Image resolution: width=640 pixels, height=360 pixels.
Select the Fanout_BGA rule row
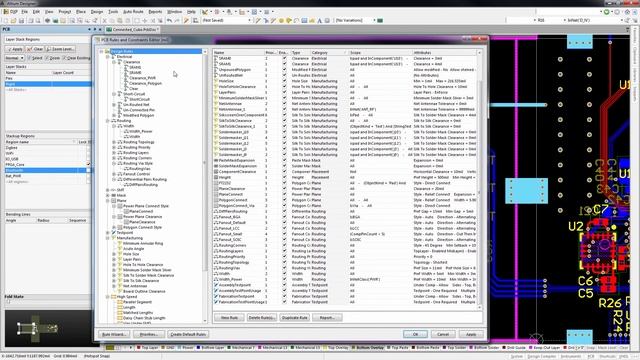coord(345,217)
